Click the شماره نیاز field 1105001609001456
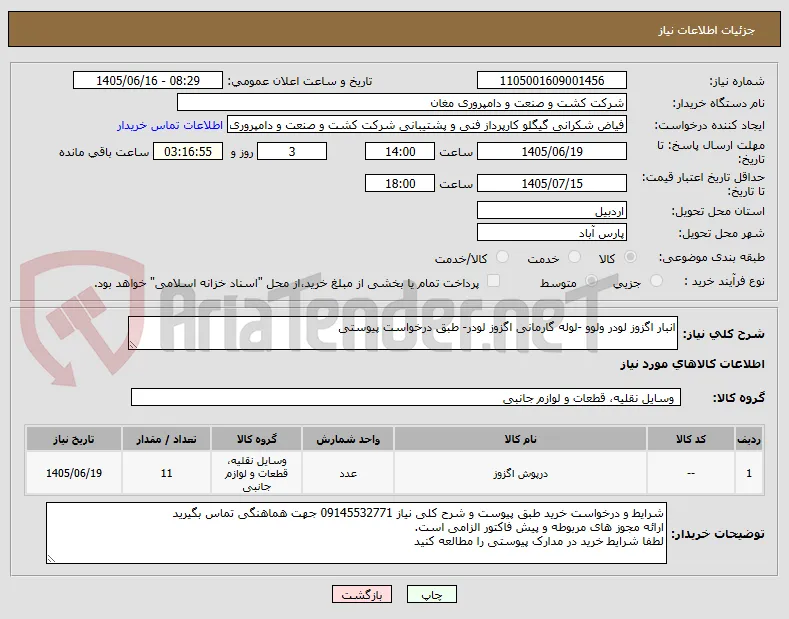The width and height of the screenshot is (789, 619). 551,81
